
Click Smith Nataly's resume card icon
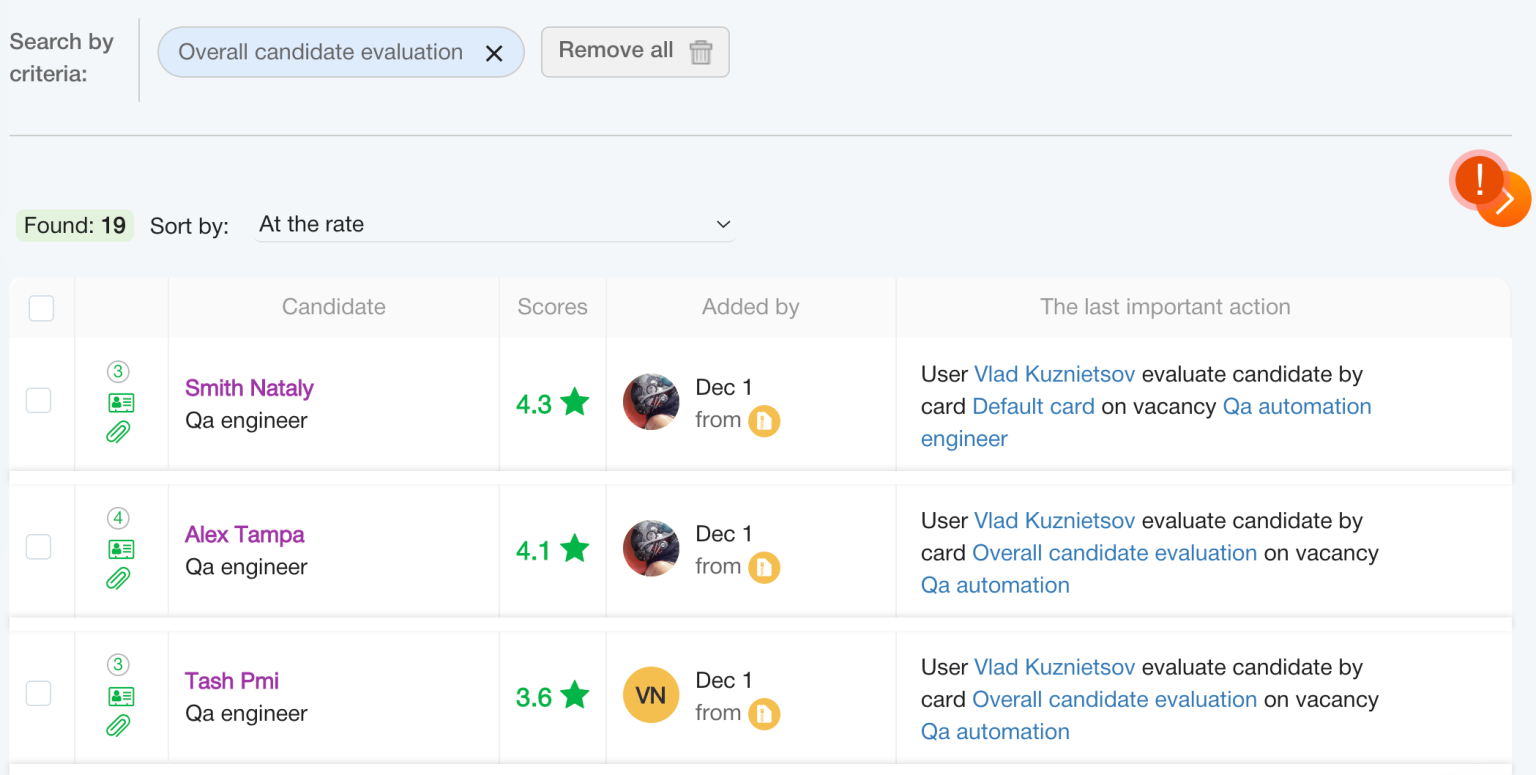pyautogui.click(x=120, y=403)
